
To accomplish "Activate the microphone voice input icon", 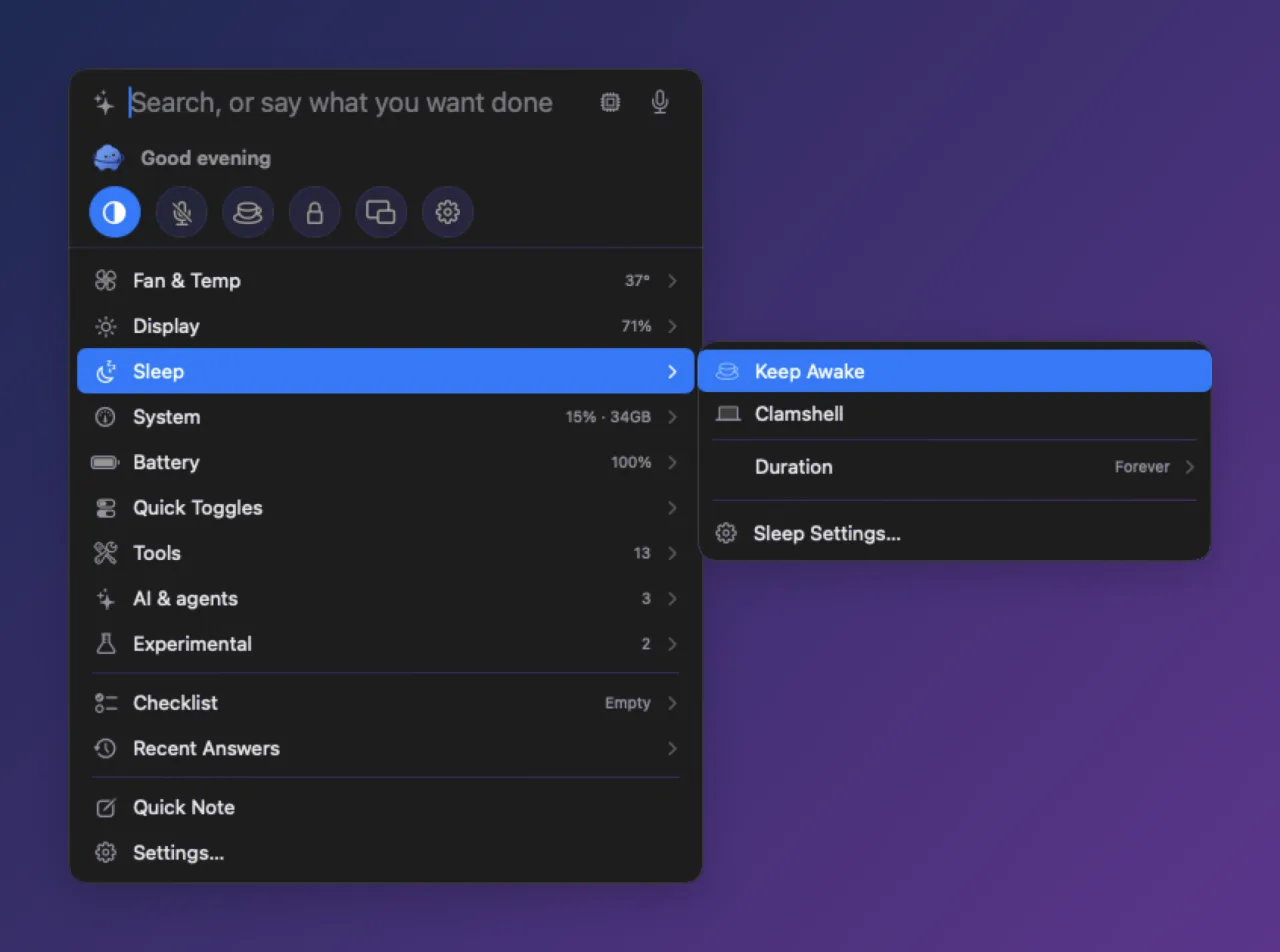I will click(660, 102).
